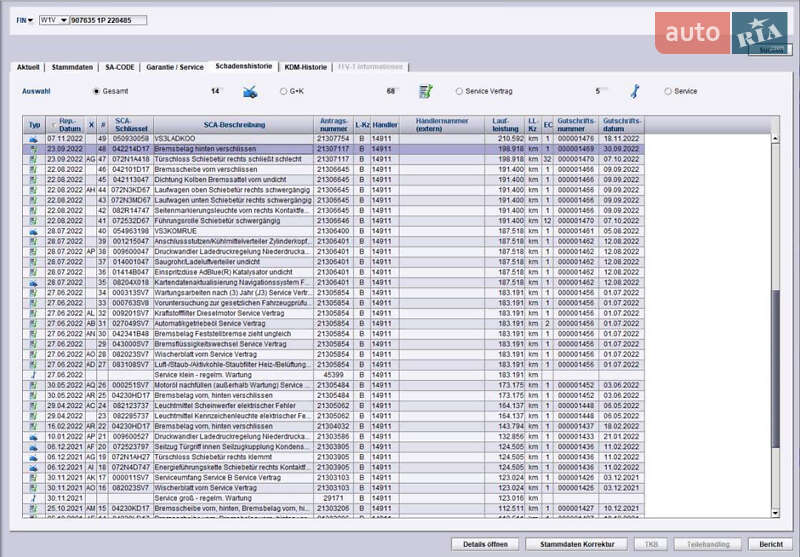Expand the WTV combo box
The width and height of the screenshot is (800, 557).
pos(65,20)
